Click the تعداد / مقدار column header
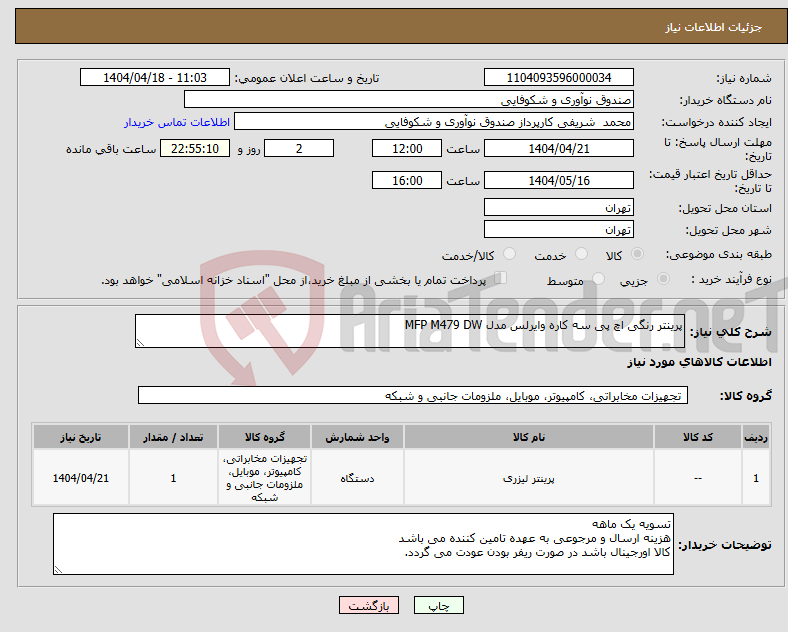 click(x=173, y=437)
